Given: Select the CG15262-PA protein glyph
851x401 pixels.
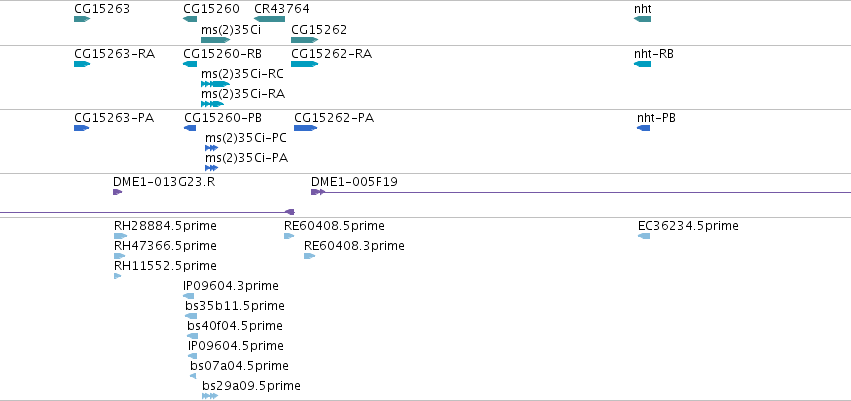Looking at the screenshot, I should (x=306, y=128).
